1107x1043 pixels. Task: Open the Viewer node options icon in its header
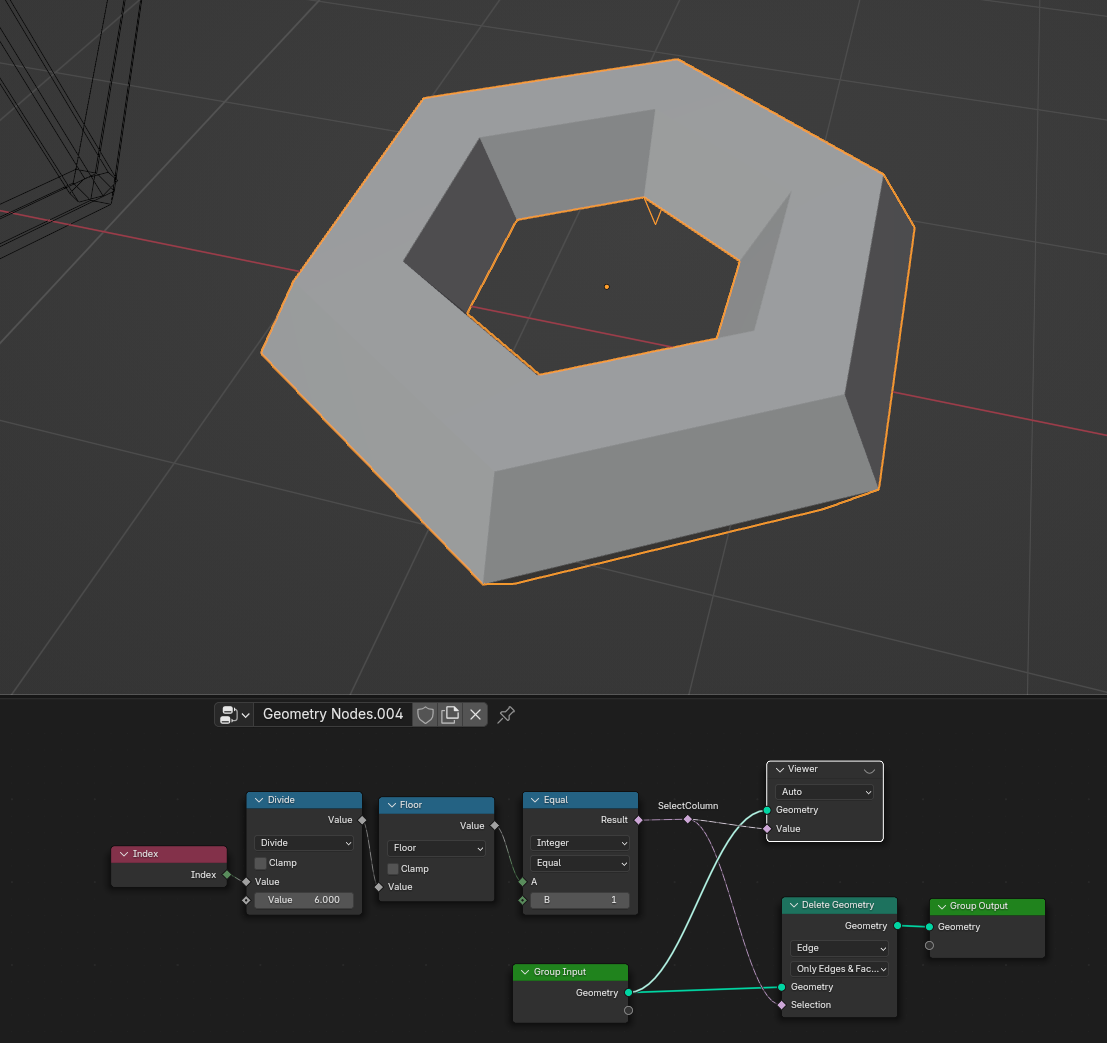[869, 770]
